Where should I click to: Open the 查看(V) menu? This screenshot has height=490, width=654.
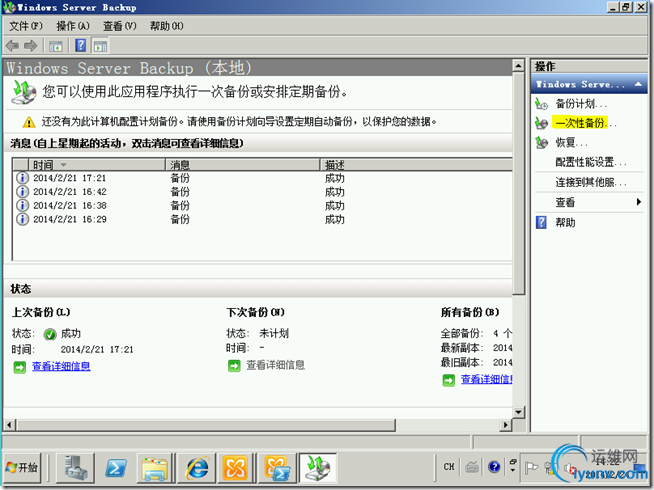pos(120,26)
